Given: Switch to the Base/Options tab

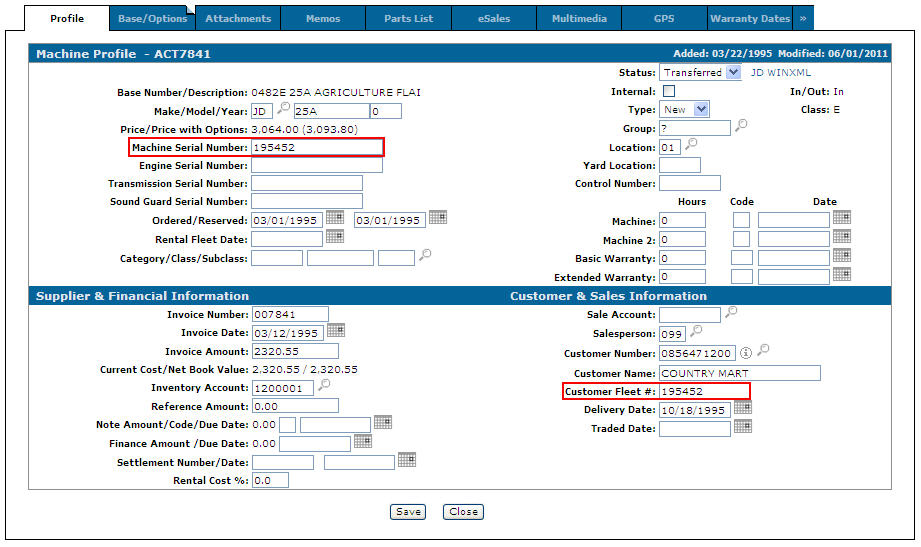Looking at the screenshot, I should tap(153, 18).
